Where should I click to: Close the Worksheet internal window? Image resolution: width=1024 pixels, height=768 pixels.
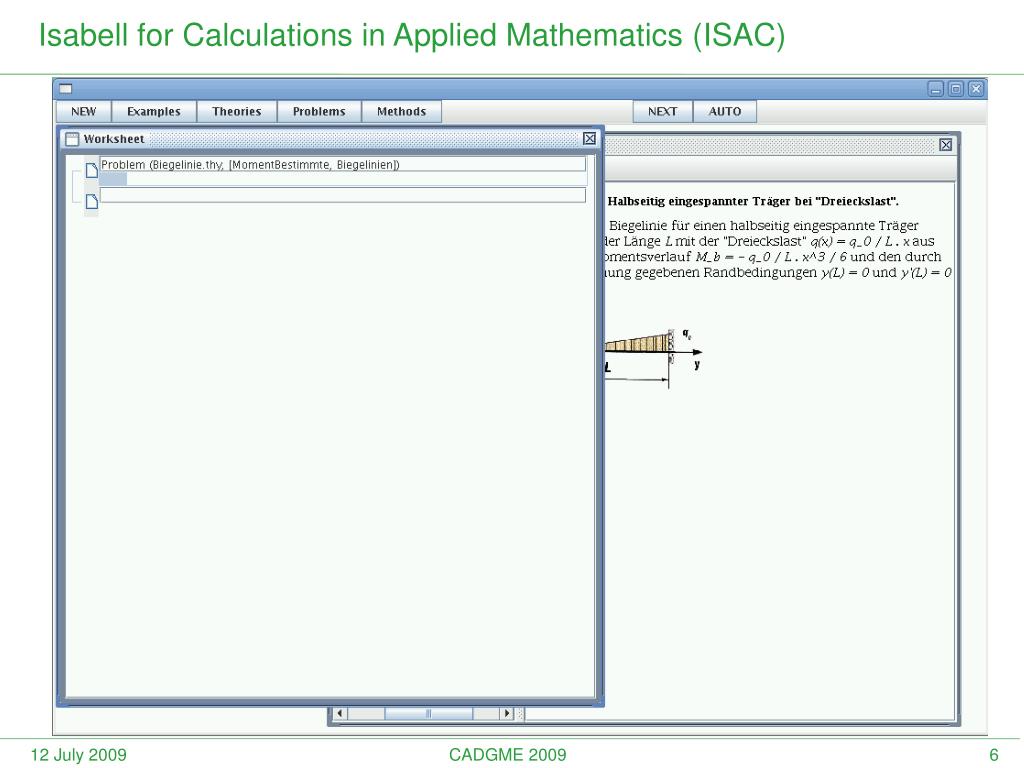[589, 138]
